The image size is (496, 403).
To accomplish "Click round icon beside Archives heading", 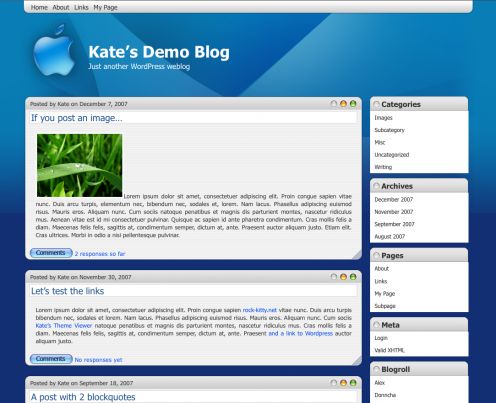I will [376, 186].
